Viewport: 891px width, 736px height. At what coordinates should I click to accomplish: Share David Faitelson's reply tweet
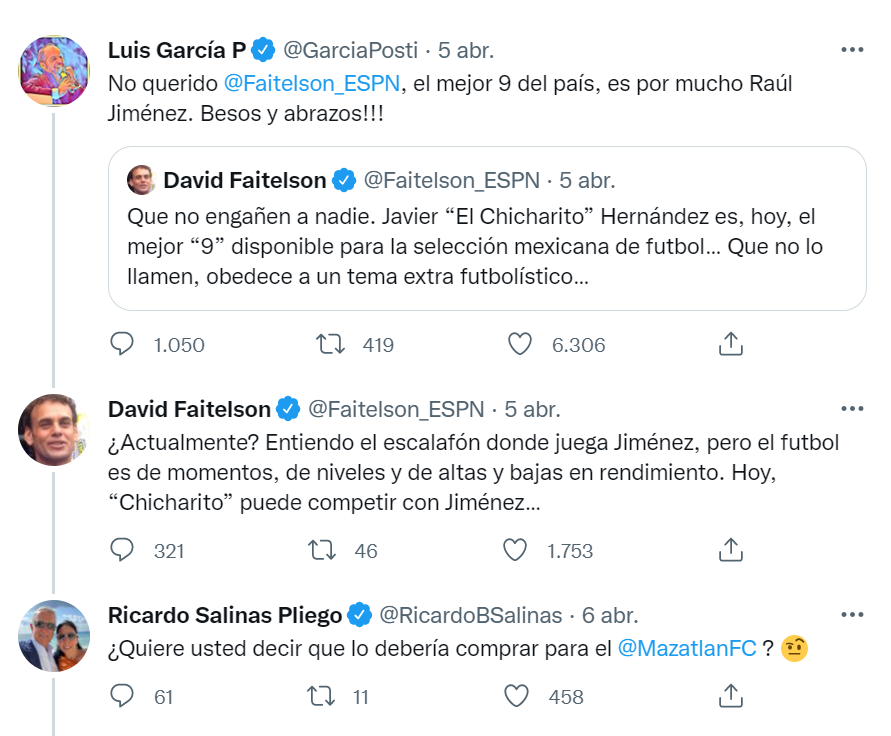731,550
